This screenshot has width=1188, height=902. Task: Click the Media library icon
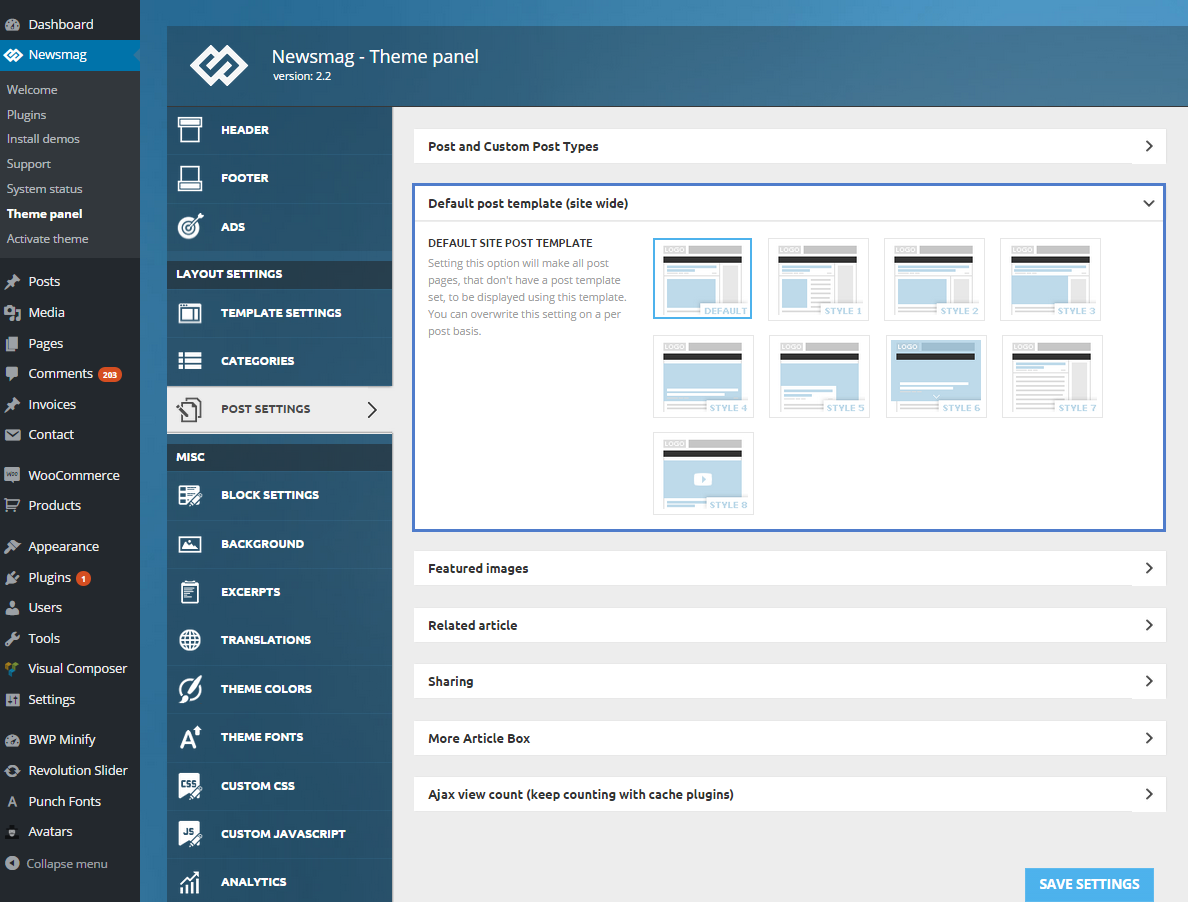[12, 313]
